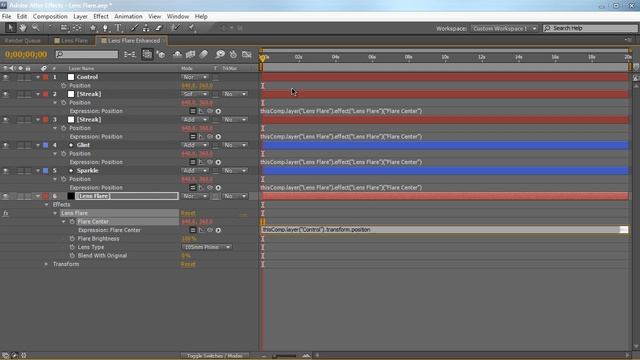Click Reset next to Transform
Viewport: 640px width, 360px height.
pos(188,264)
